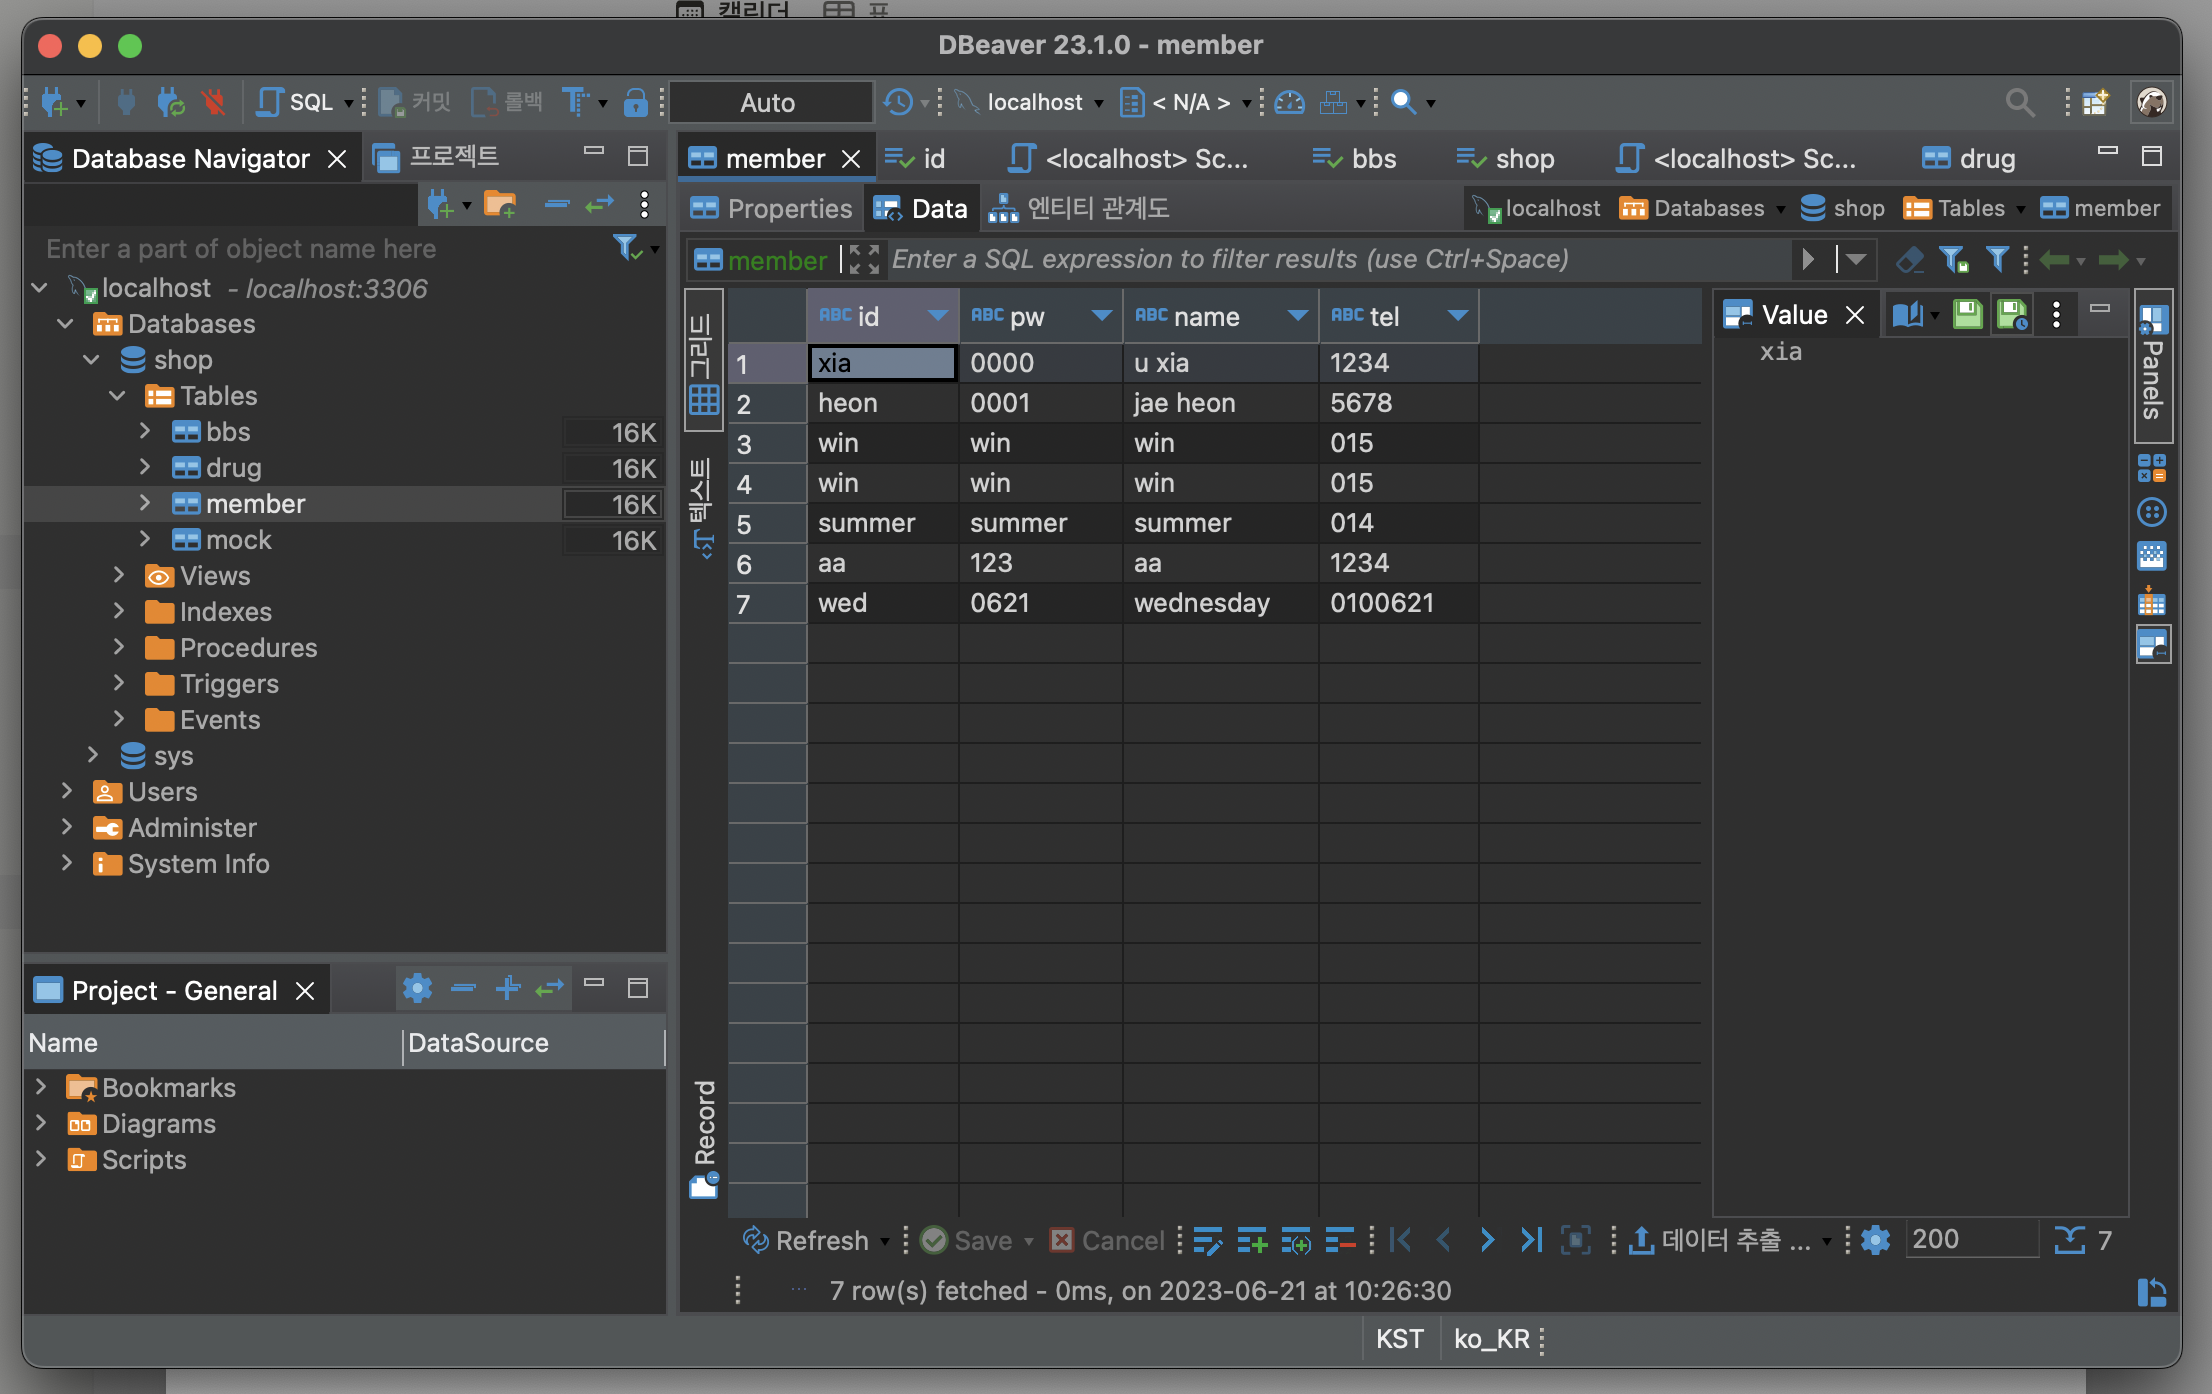Image resolution: width=2212 pixels, height=1394 pixels.
Task: Collapse the shop database node
Action: (x=91, y=360)
